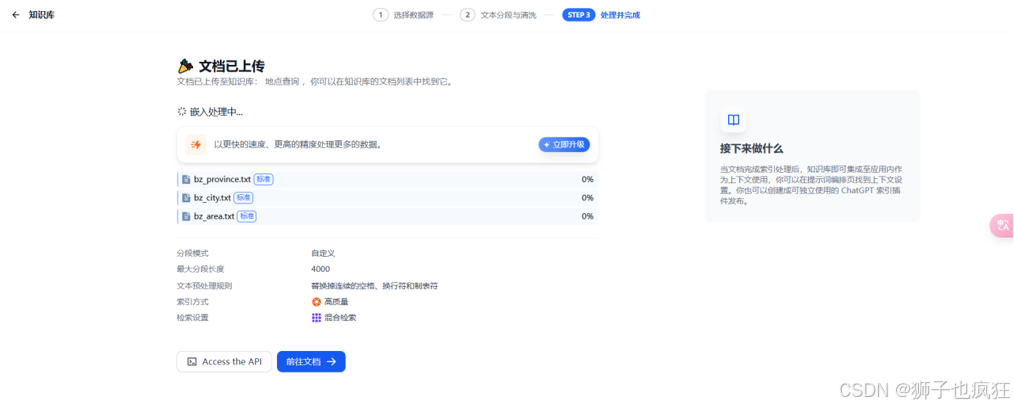Click the 标准 badge on bz_province.txt

point(263,179)
